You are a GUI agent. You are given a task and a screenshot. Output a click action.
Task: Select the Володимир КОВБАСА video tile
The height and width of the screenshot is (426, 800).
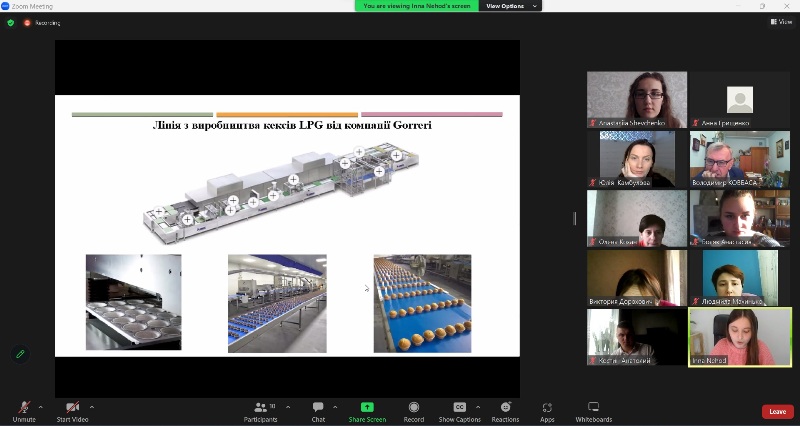coord(740,159)
